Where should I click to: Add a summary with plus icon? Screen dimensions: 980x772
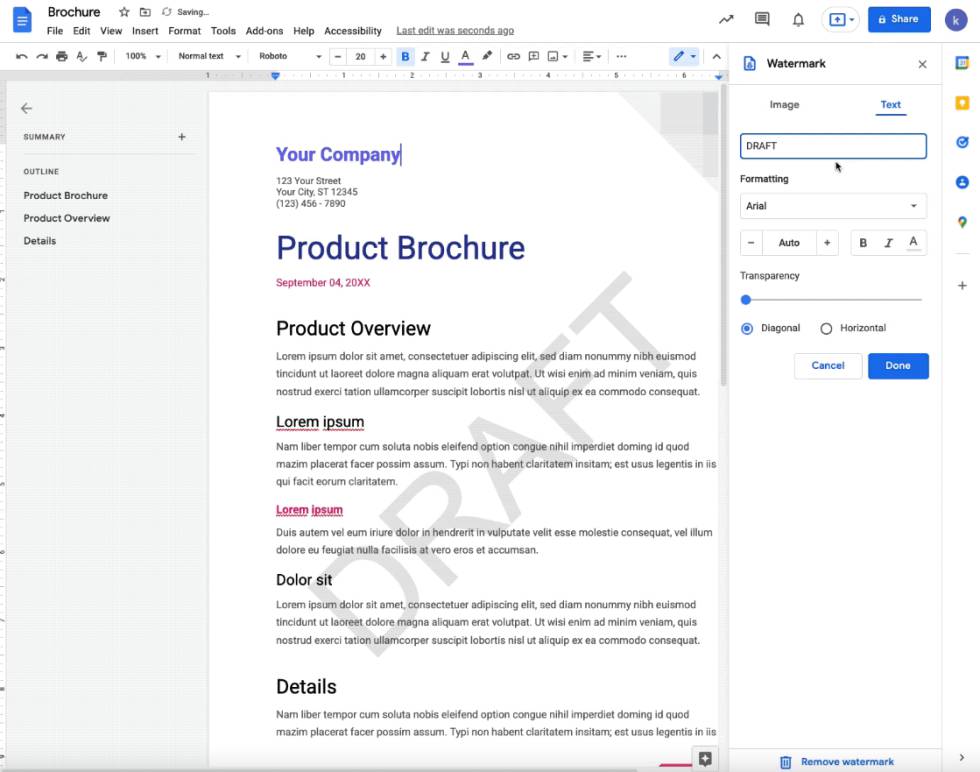(182, 136)
